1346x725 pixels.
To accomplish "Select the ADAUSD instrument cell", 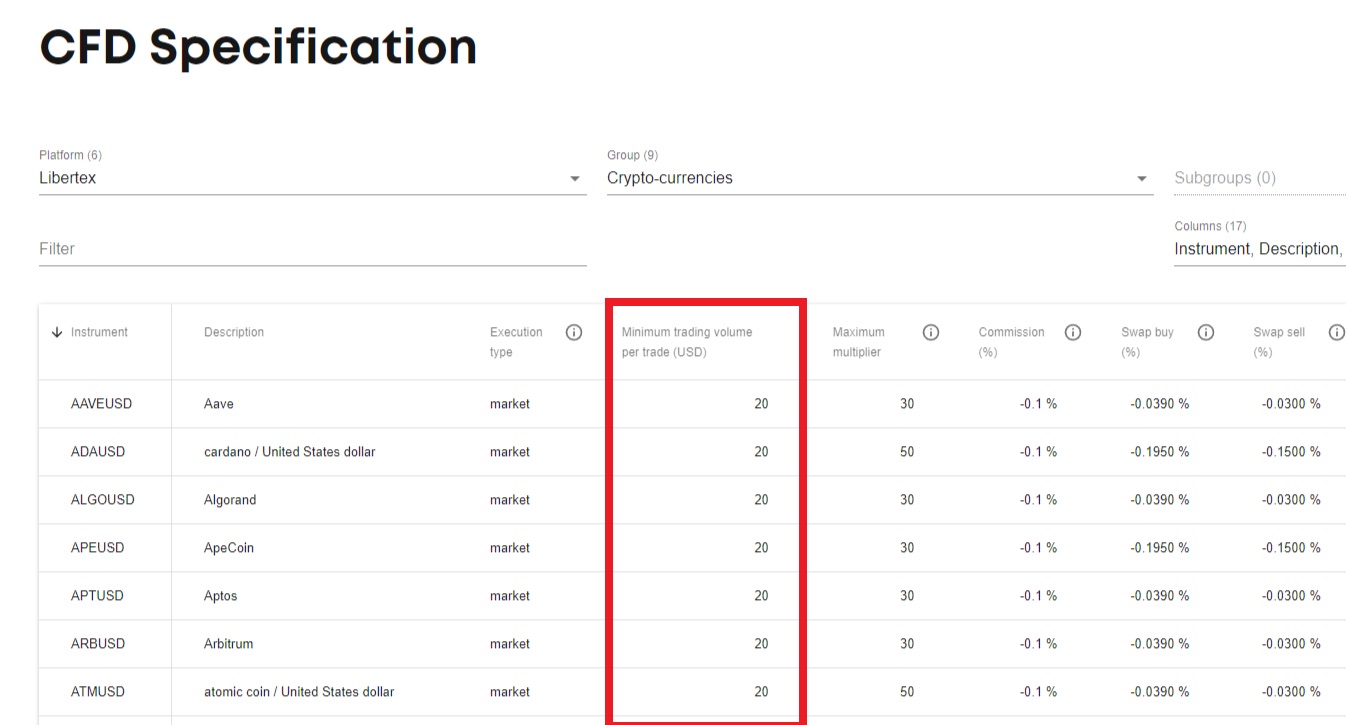I will pos(98,452).
